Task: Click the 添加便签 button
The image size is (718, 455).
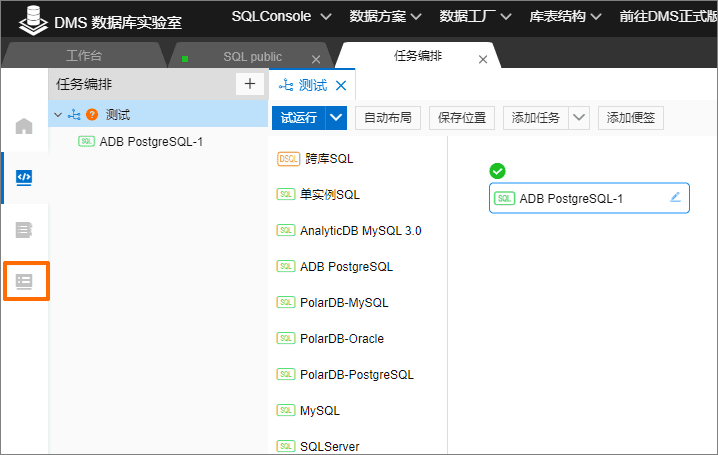Action: point(631,118)
